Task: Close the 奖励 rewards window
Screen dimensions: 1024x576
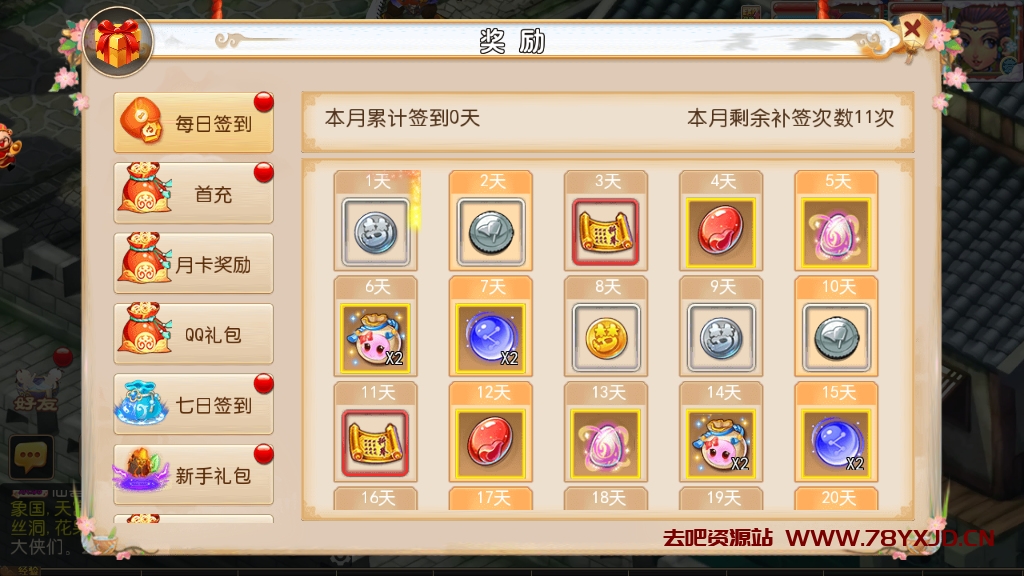Action: tap(912, 30)
